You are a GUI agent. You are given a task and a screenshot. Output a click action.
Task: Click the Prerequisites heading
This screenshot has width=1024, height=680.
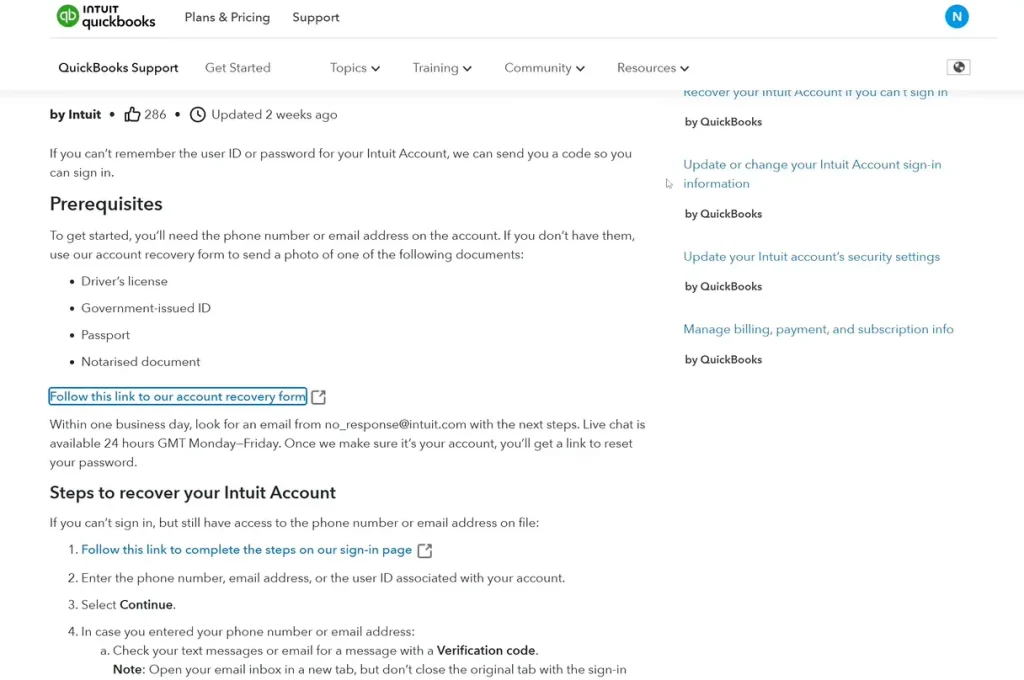(106, 204)
